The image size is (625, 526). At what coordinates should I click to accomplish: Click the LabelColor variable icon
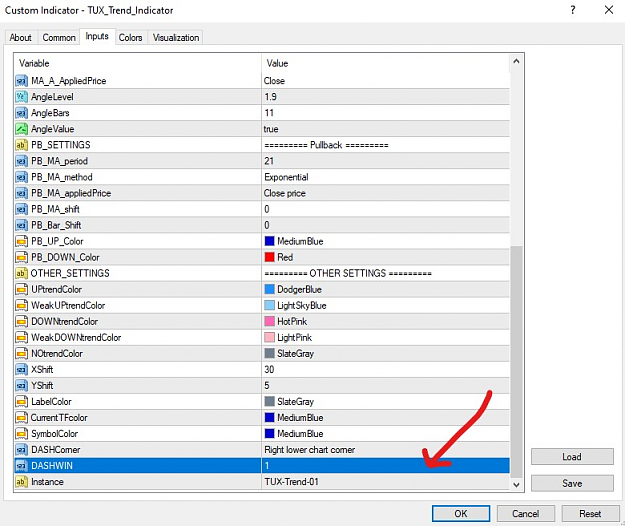tap(22, 401)
